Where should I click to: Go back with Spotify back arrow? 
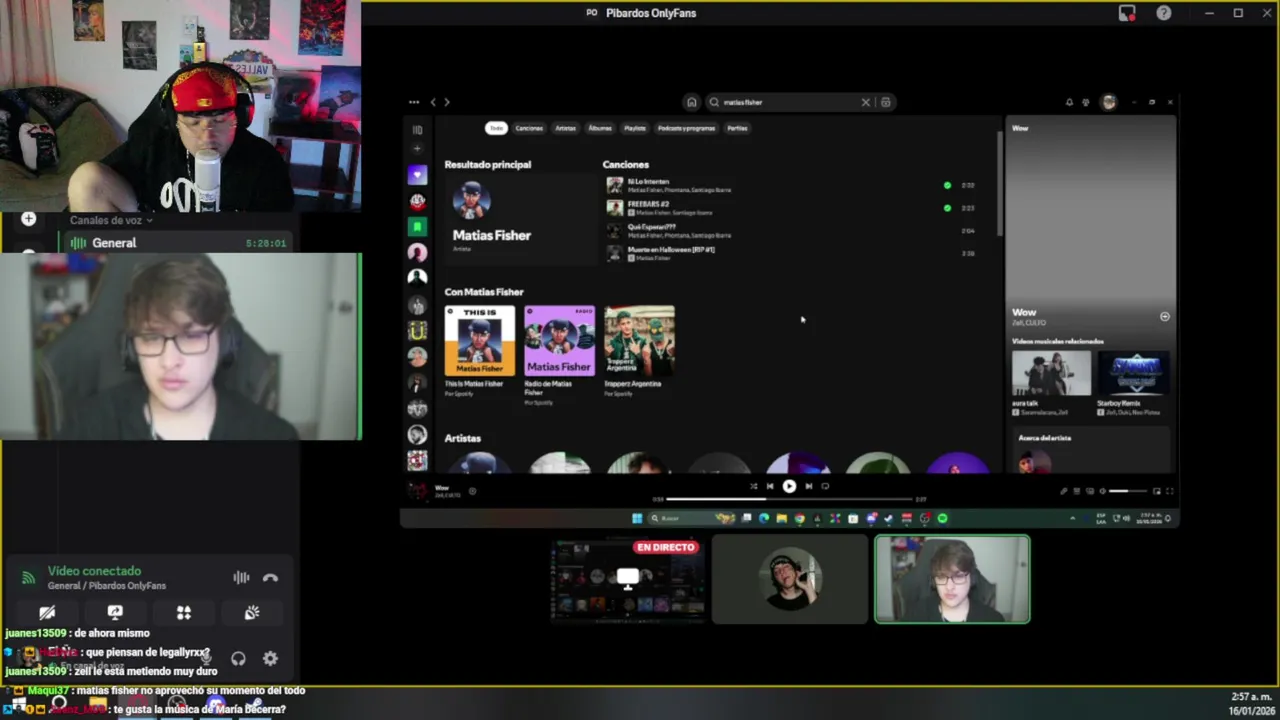point(433,102)
